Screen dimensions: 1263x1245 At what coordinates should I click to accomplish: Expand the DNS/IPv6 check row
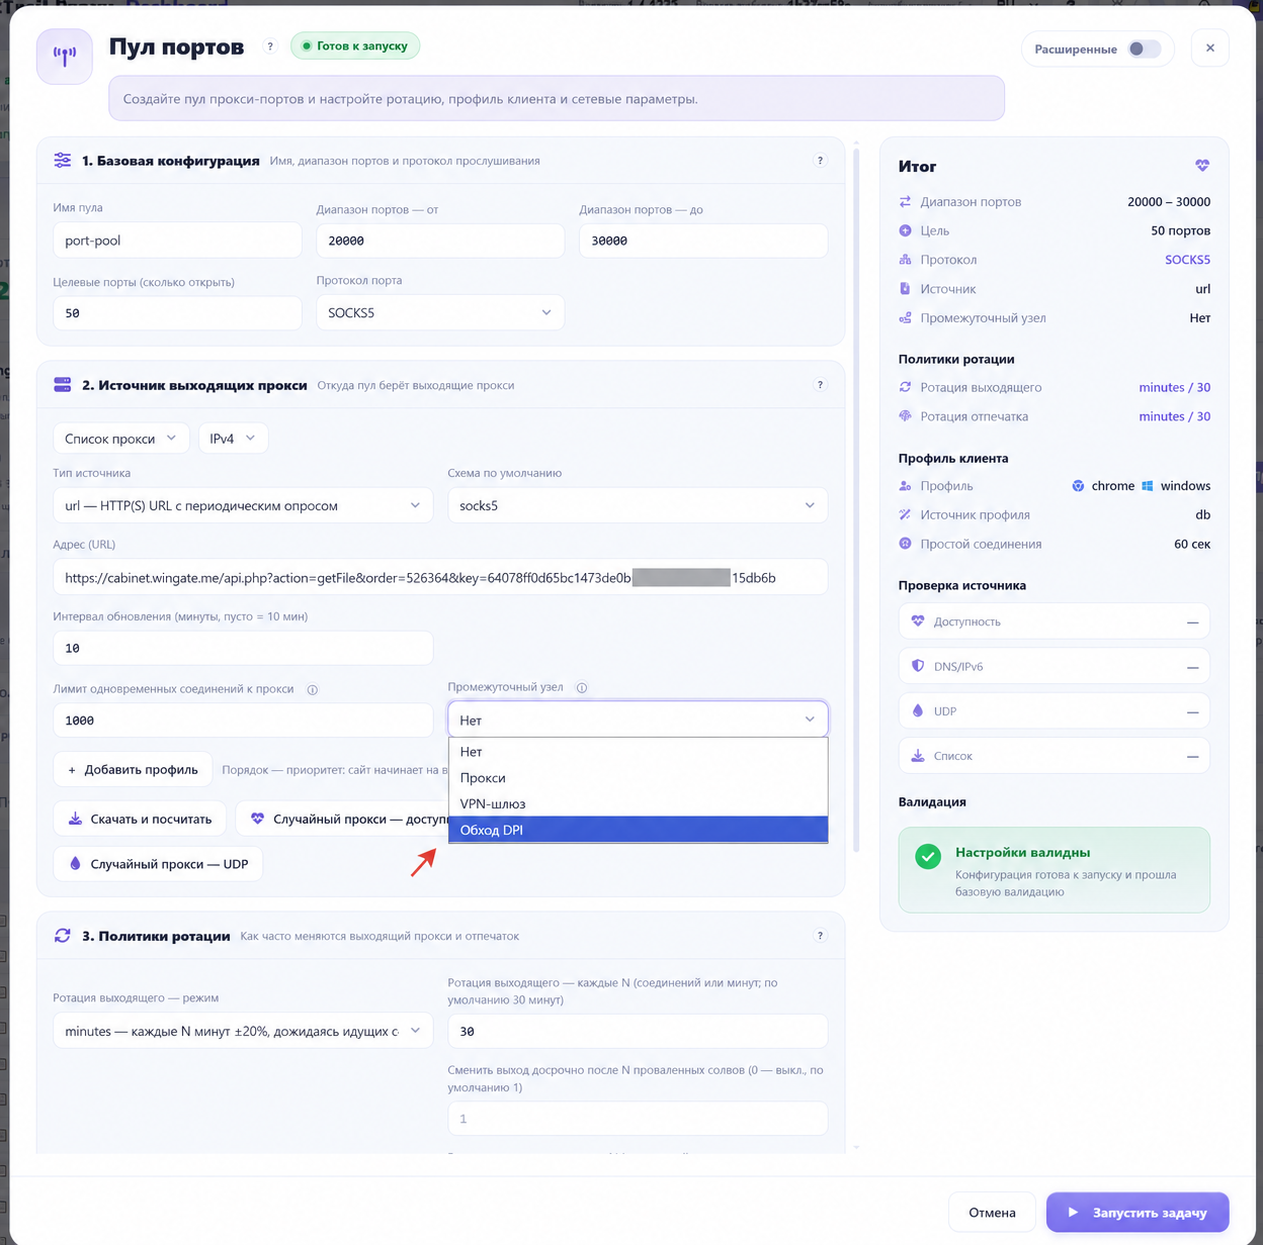click(x=1054, y=666)
